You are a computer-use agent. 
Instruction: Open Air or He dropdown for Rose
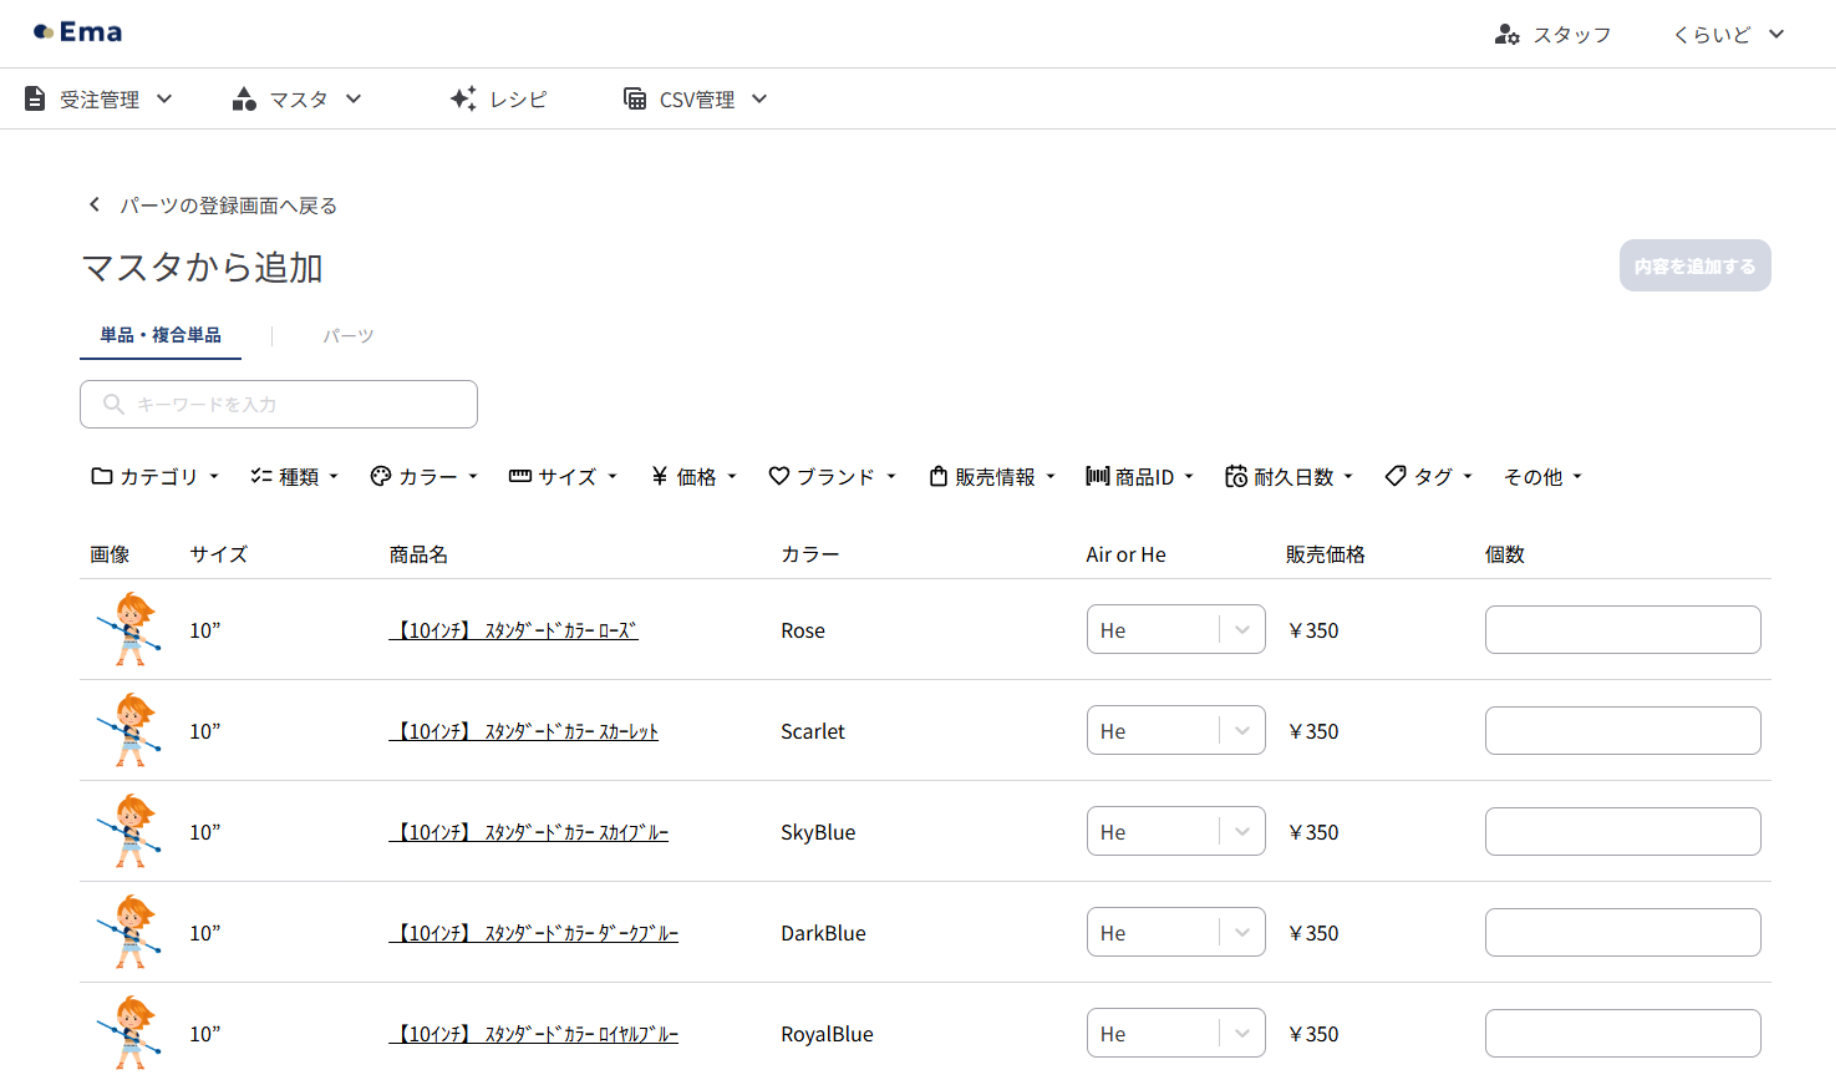point(1175,630)
